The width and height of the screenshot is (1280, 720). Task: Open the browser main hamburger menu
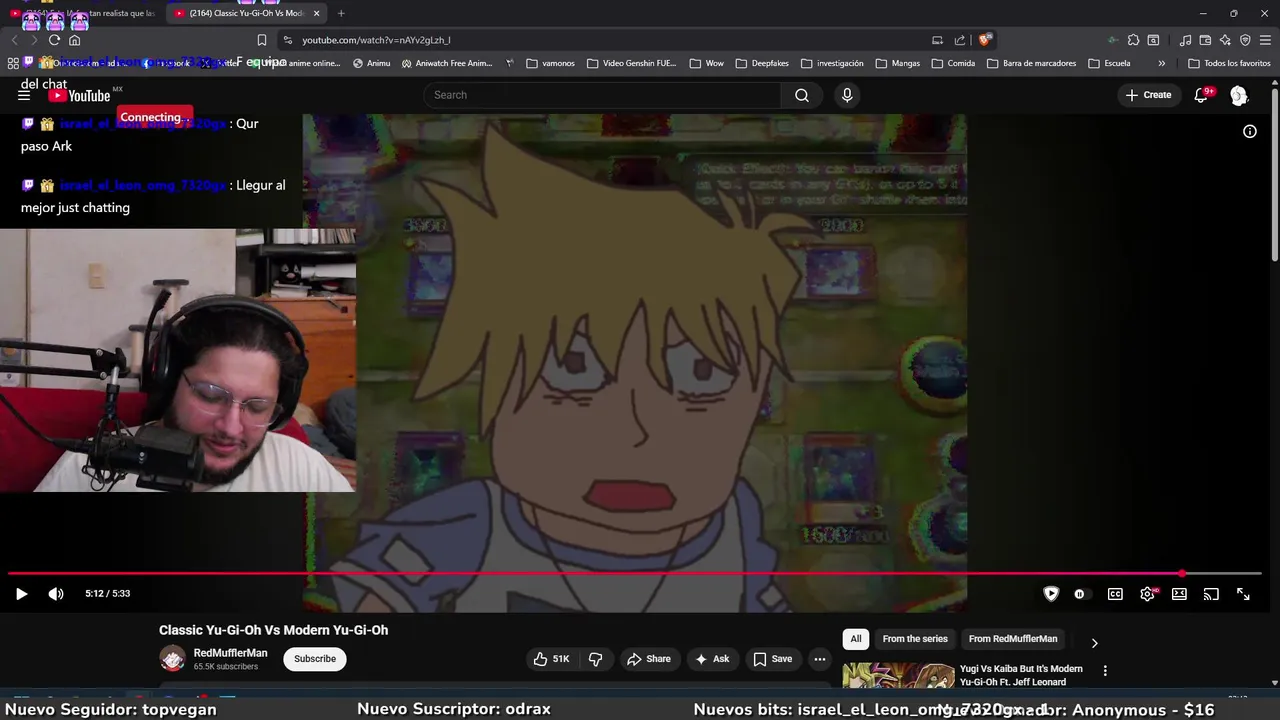coord(1265,40)
